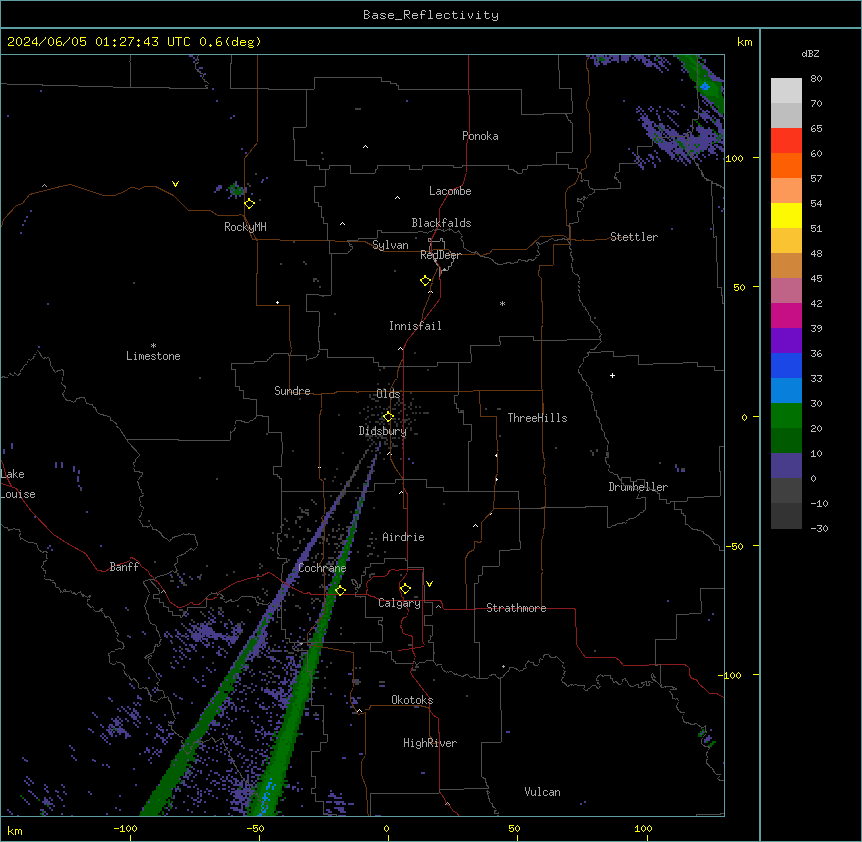Select the Vulcan label
This screenshot has height=842, width=862.
pos(543,792)
